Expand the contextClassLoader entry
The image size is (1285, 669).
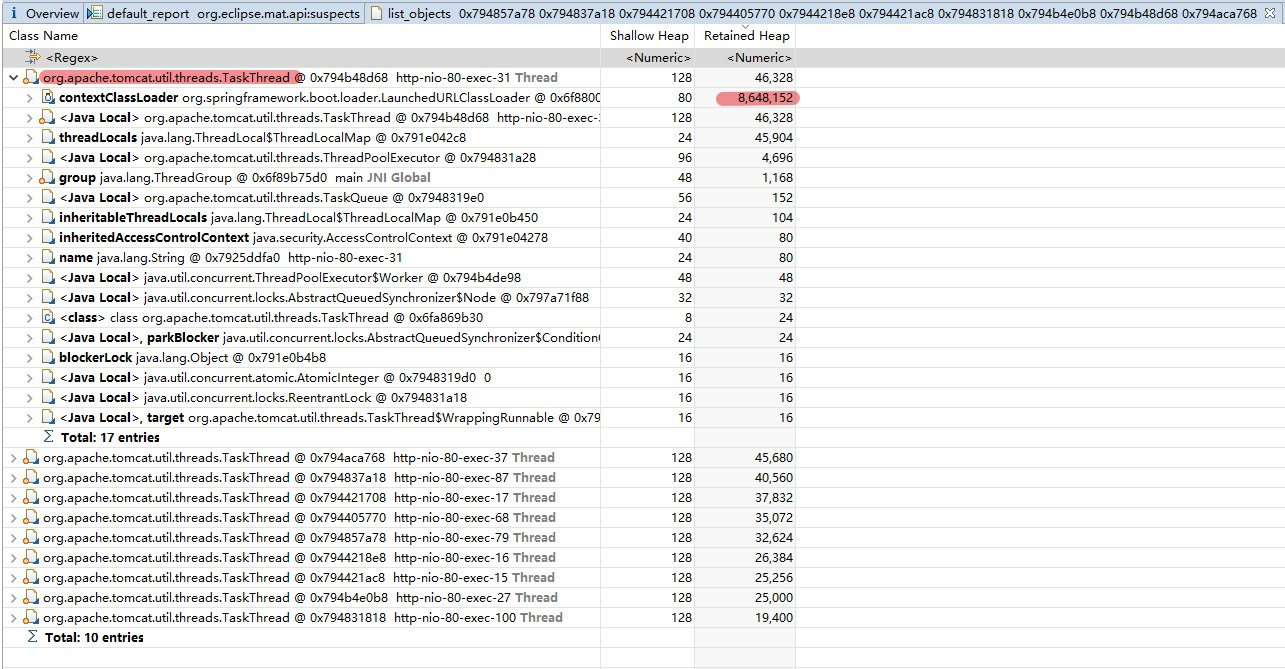point(30,98)
